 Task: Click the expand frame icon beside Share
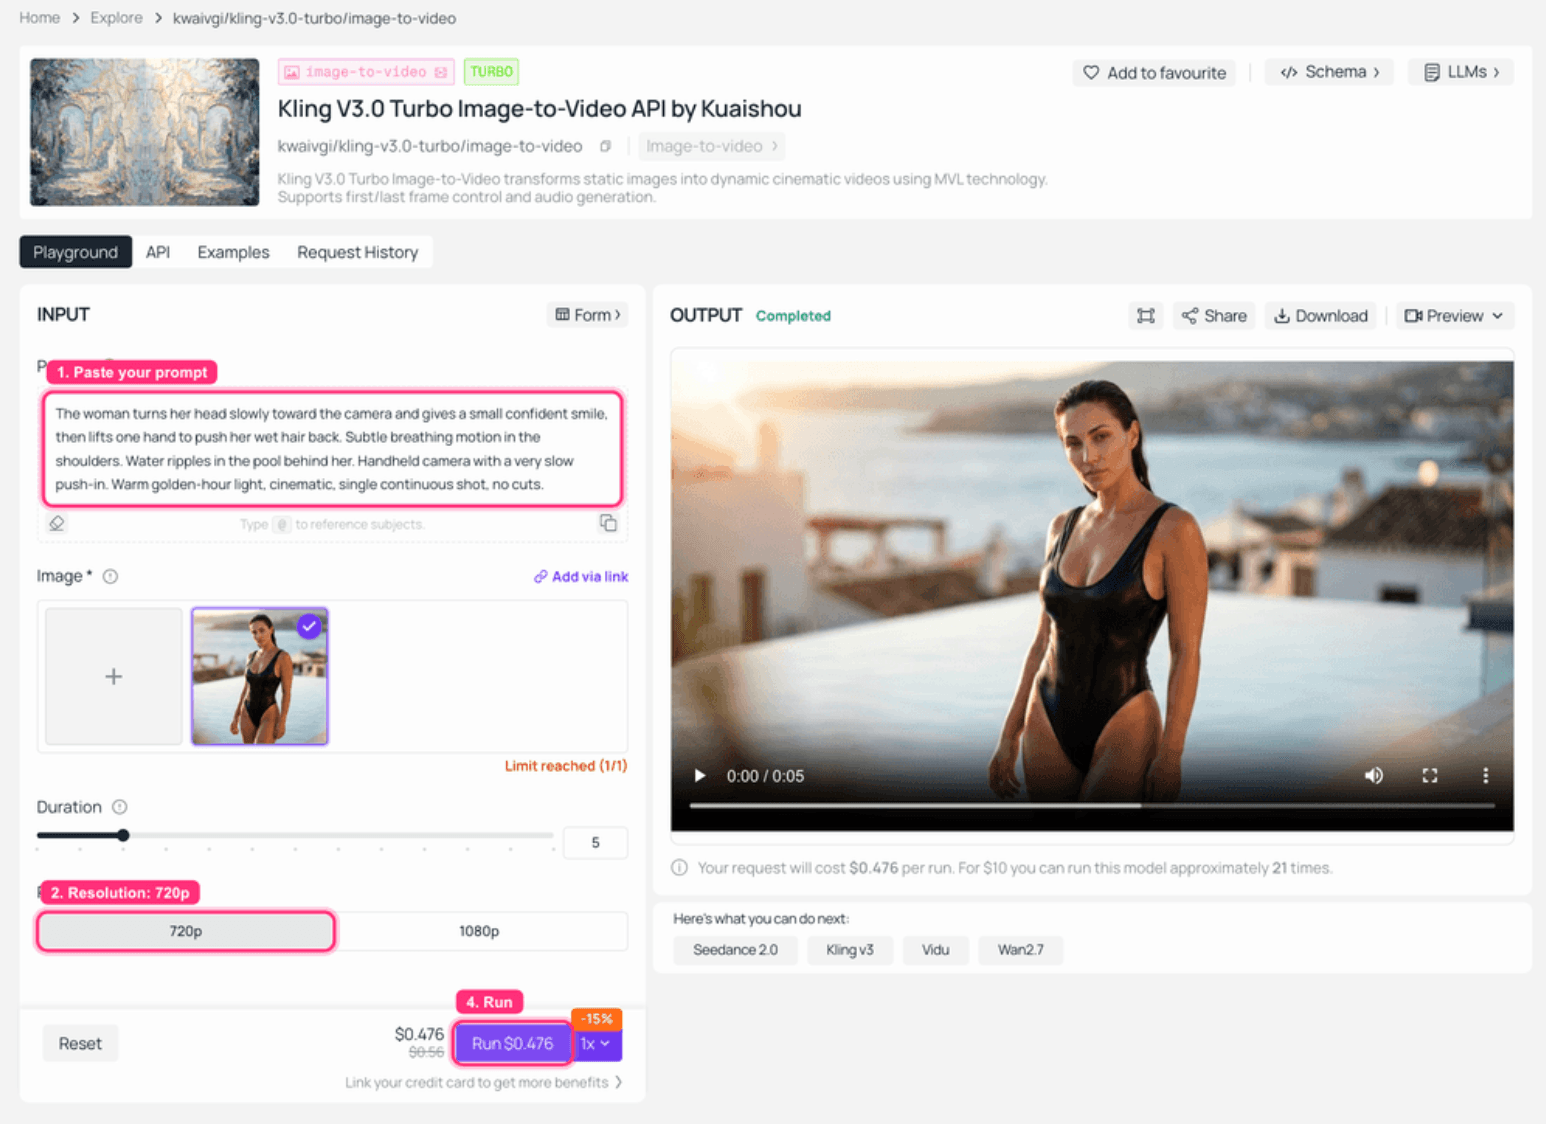coord(1146,316)
